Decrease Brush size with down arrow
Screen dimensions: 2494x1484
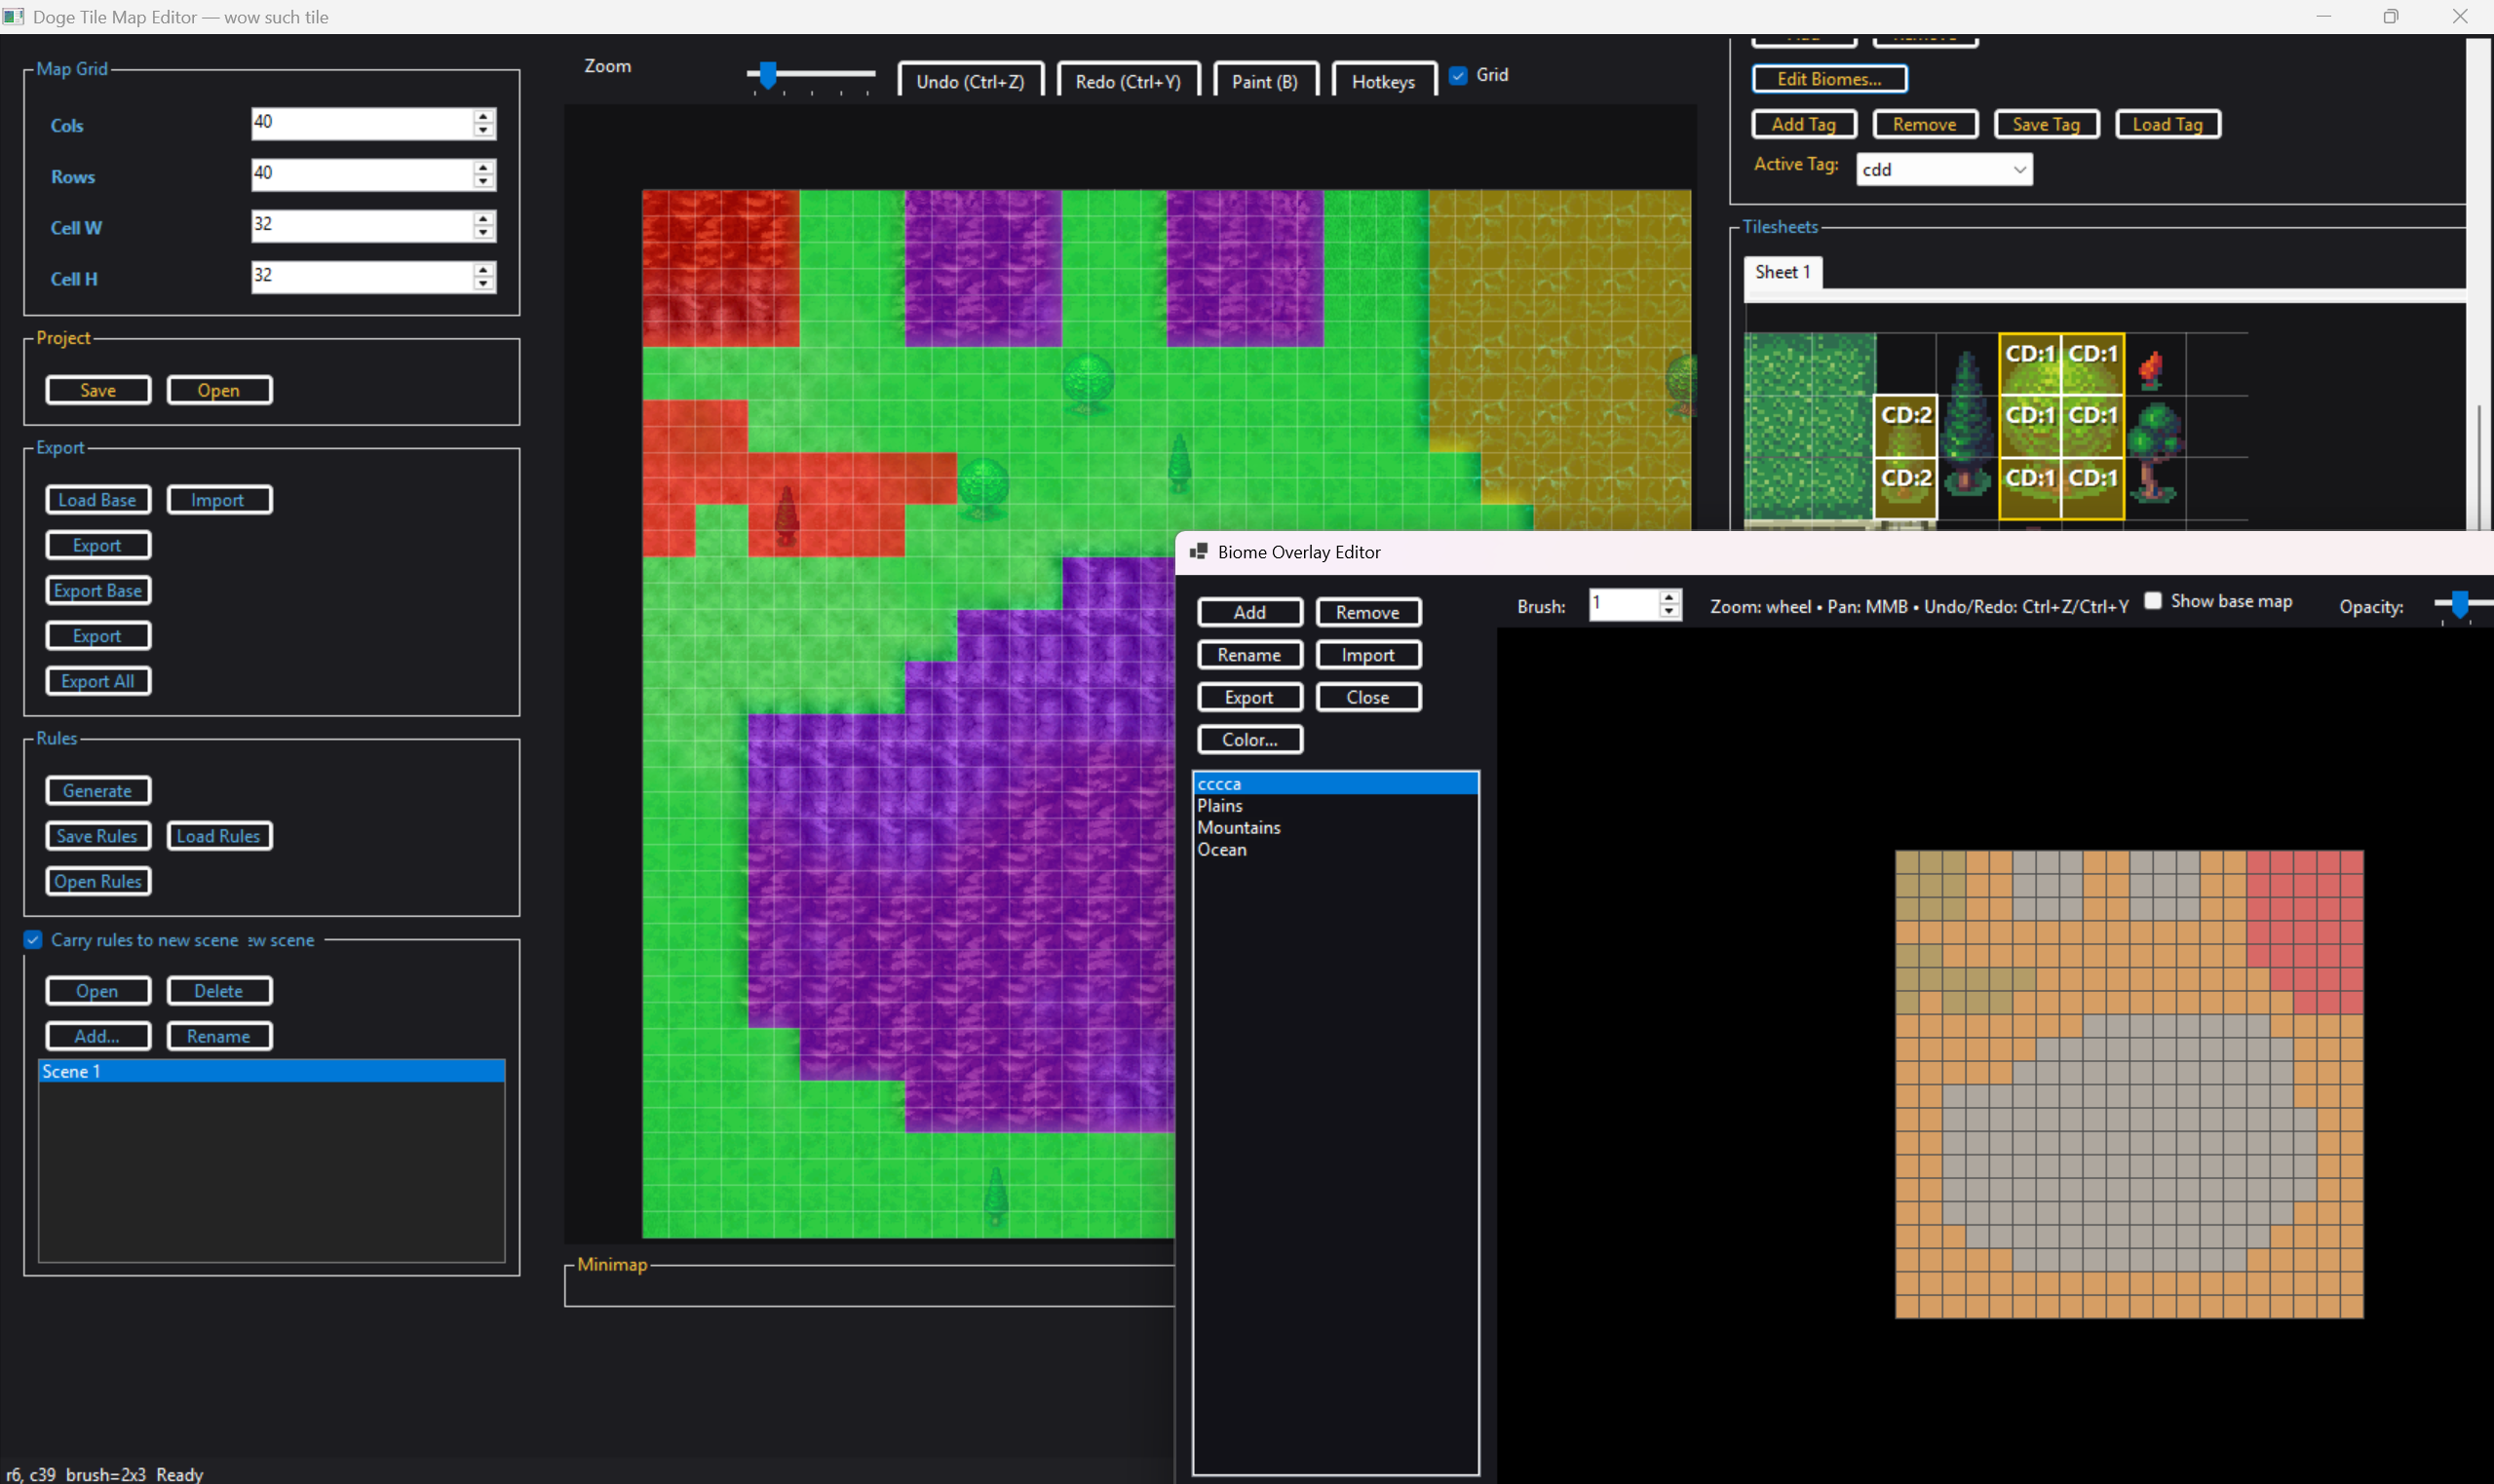[x=1669, y=611]
